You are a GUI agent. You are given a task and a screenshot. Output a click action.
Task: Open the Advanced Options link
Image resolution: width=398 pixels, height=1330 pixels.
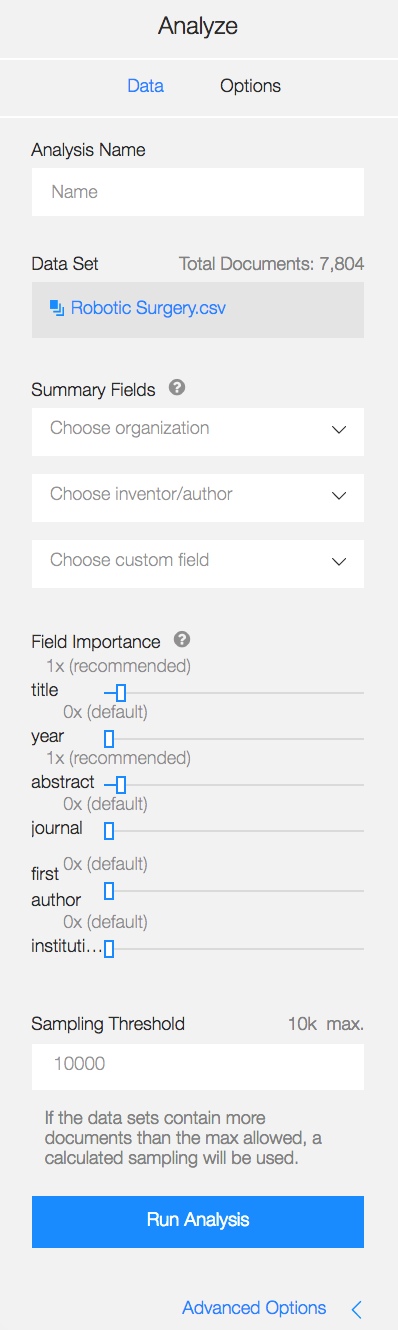click(254, 1308)
